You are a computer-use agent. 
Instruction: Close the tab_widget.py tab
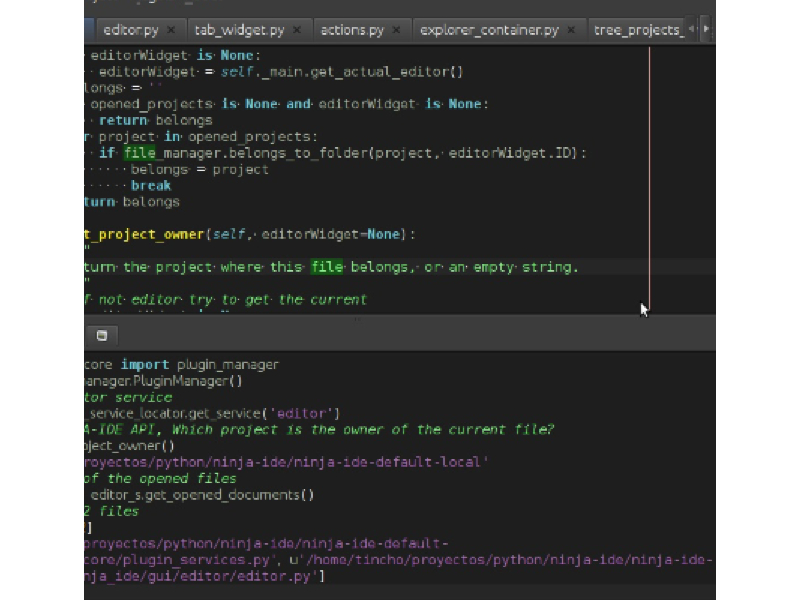click(x=298, y=31)
